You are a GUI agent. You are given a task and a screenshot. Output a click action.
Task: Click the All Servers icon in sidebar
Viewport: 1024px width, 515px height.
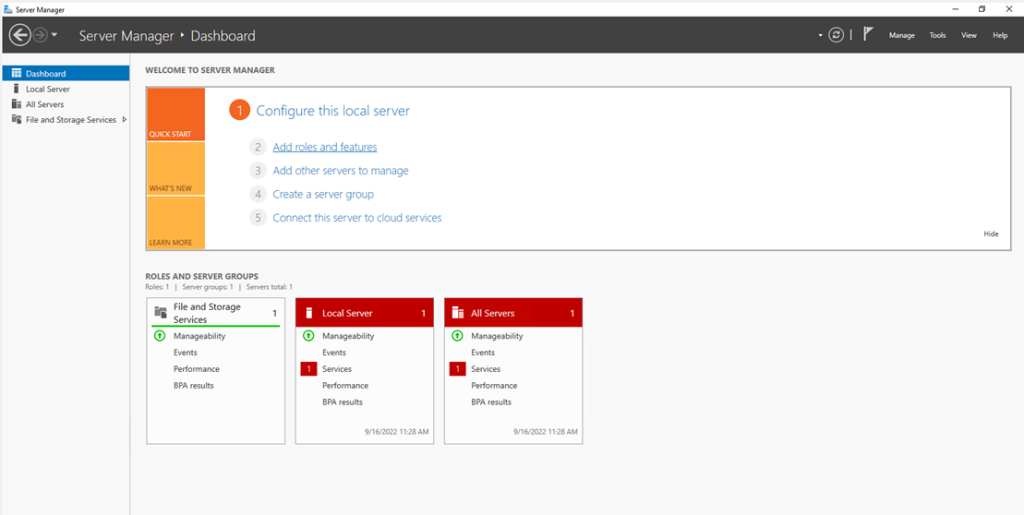tap(16, 104)
